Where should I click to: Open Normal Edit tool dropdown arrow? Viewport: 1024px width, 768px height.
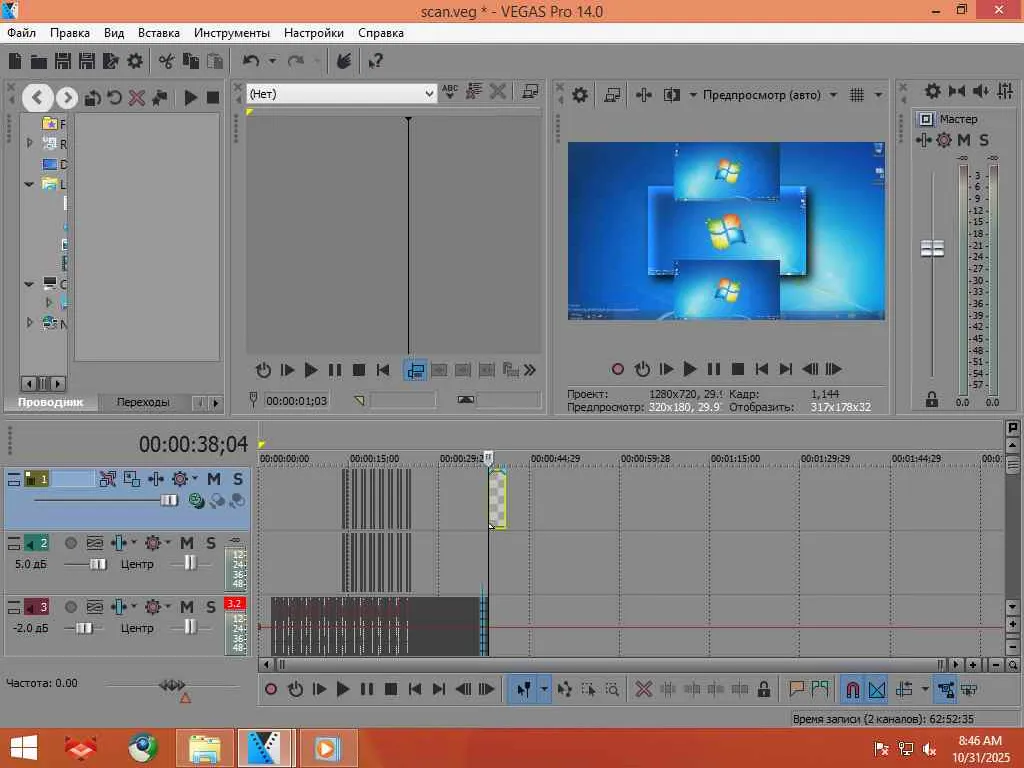click(x=543, y=690)
